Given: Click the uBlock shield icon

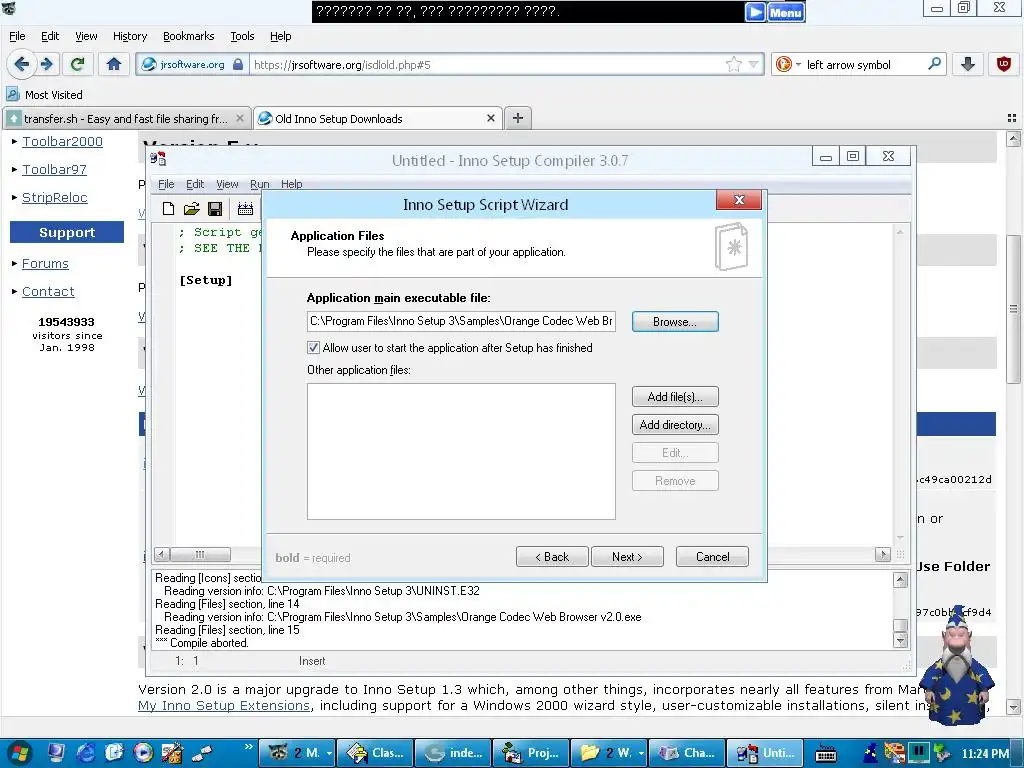Looking at the screenshot, I should point(1004,64).
